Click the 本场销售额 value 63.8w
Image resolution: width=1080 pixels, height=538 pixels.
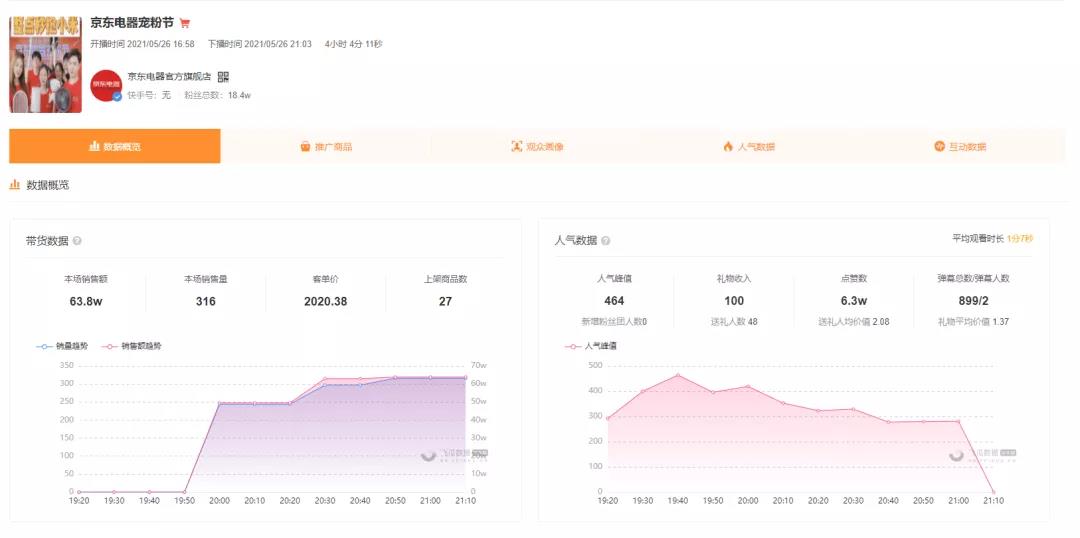[x=86, y=301]
